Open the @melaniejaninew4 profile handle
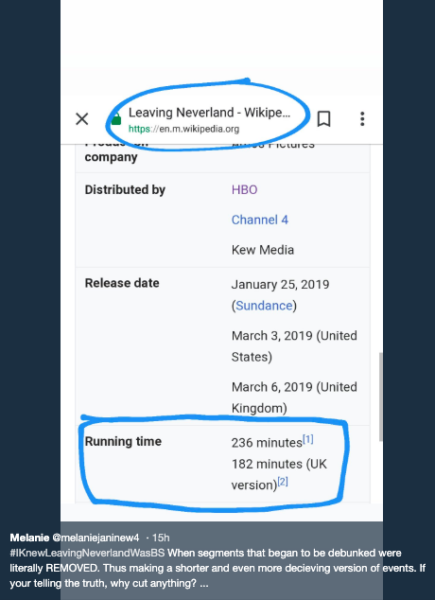This screenshot has width=435, height=600. point(96,538)
